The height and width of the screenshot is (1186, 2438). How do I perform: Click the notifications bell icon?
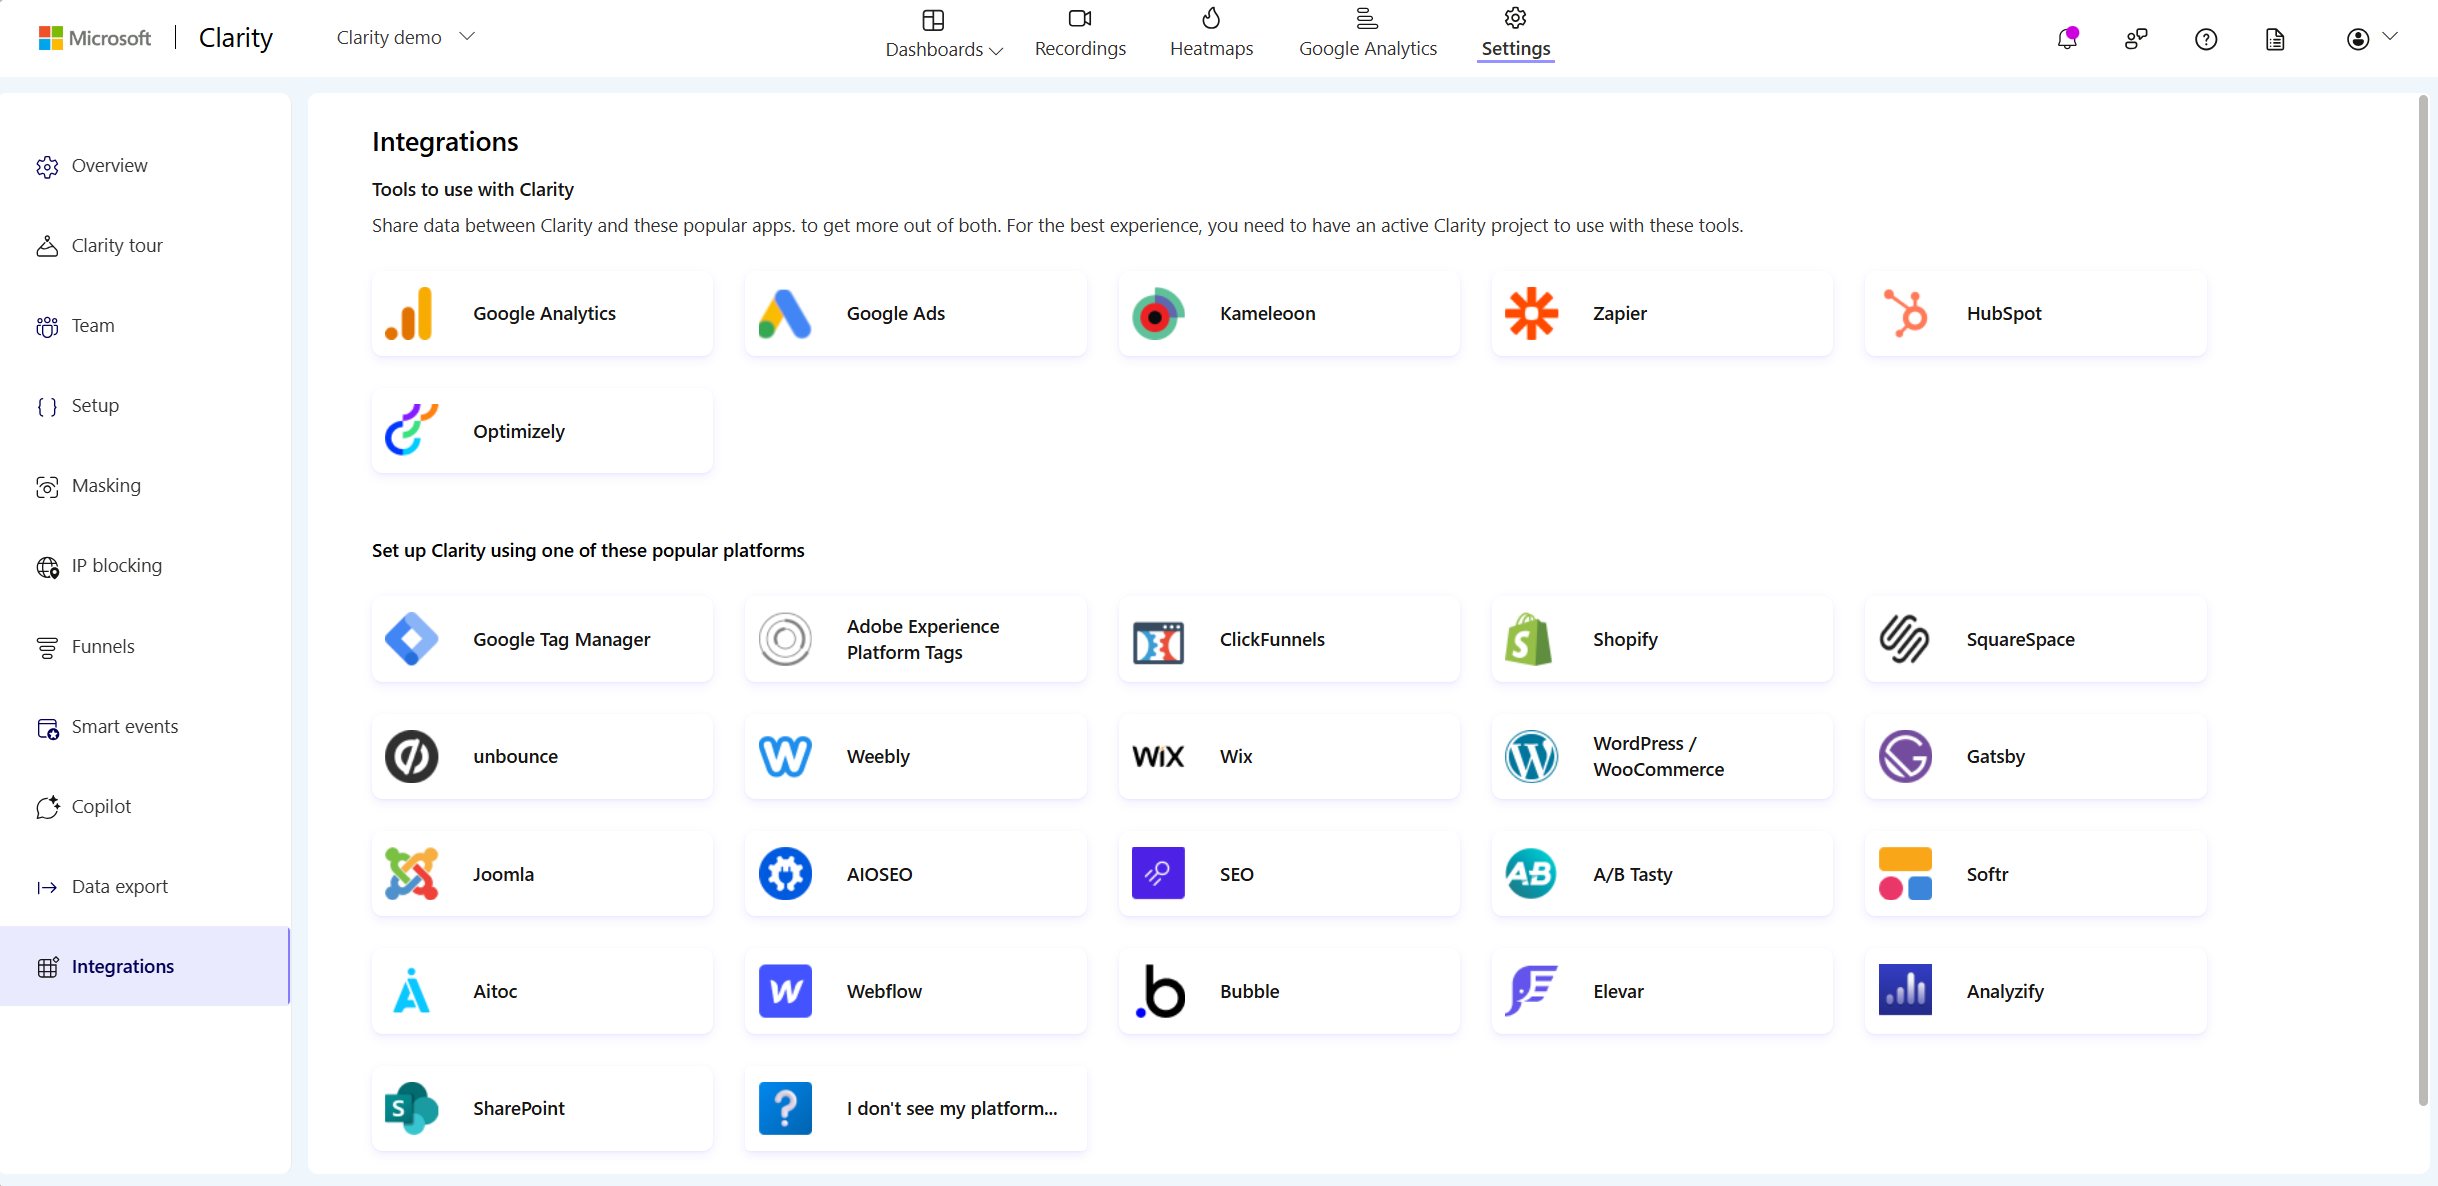pos(2066,39)
